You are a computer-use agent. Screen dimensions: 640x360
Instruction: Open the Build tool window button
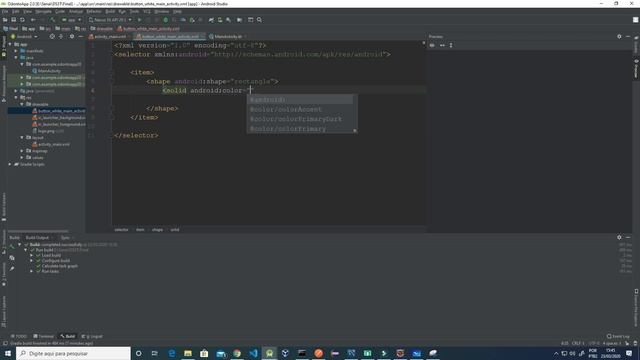tap(68, 336)
